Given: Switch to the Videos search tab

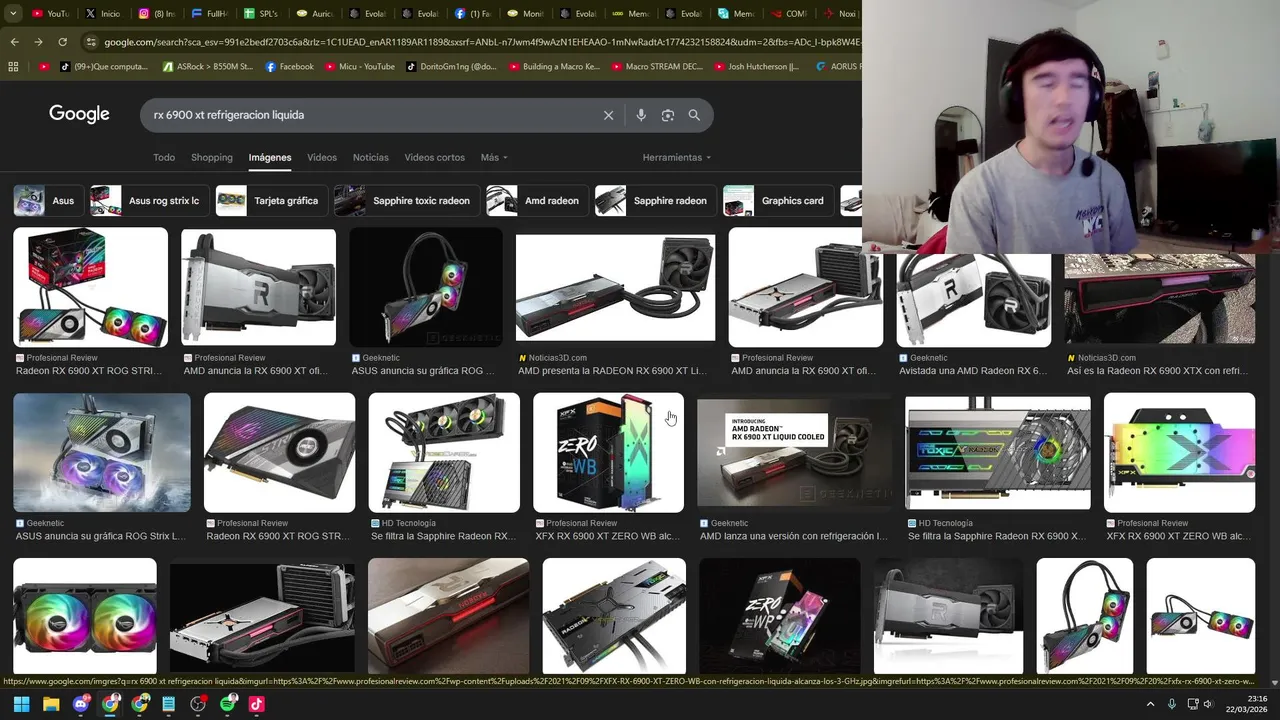Looking at the screenshot, I should pyautogui.click(x=322, y=157).
